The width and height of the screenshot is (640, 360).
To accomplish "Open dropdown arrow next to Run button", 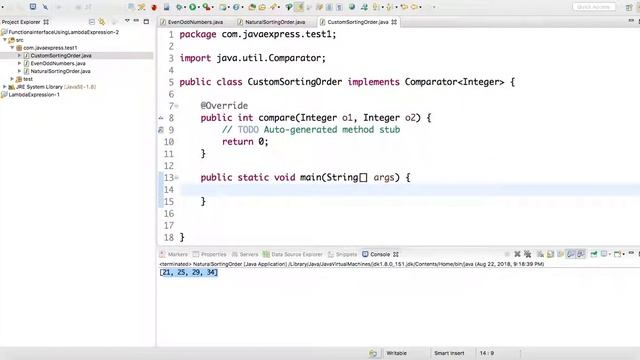I will click(199, 7).
